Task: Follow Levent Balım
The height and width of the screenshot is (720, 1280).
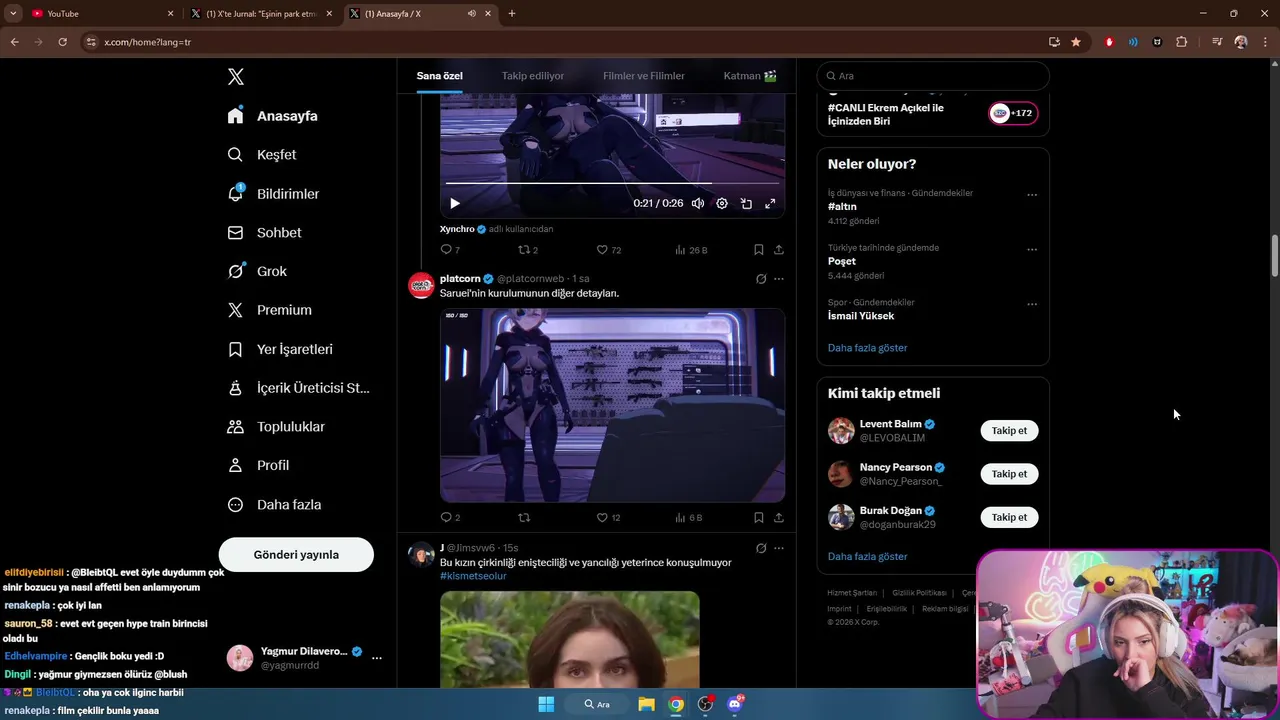Action: 1009,431
